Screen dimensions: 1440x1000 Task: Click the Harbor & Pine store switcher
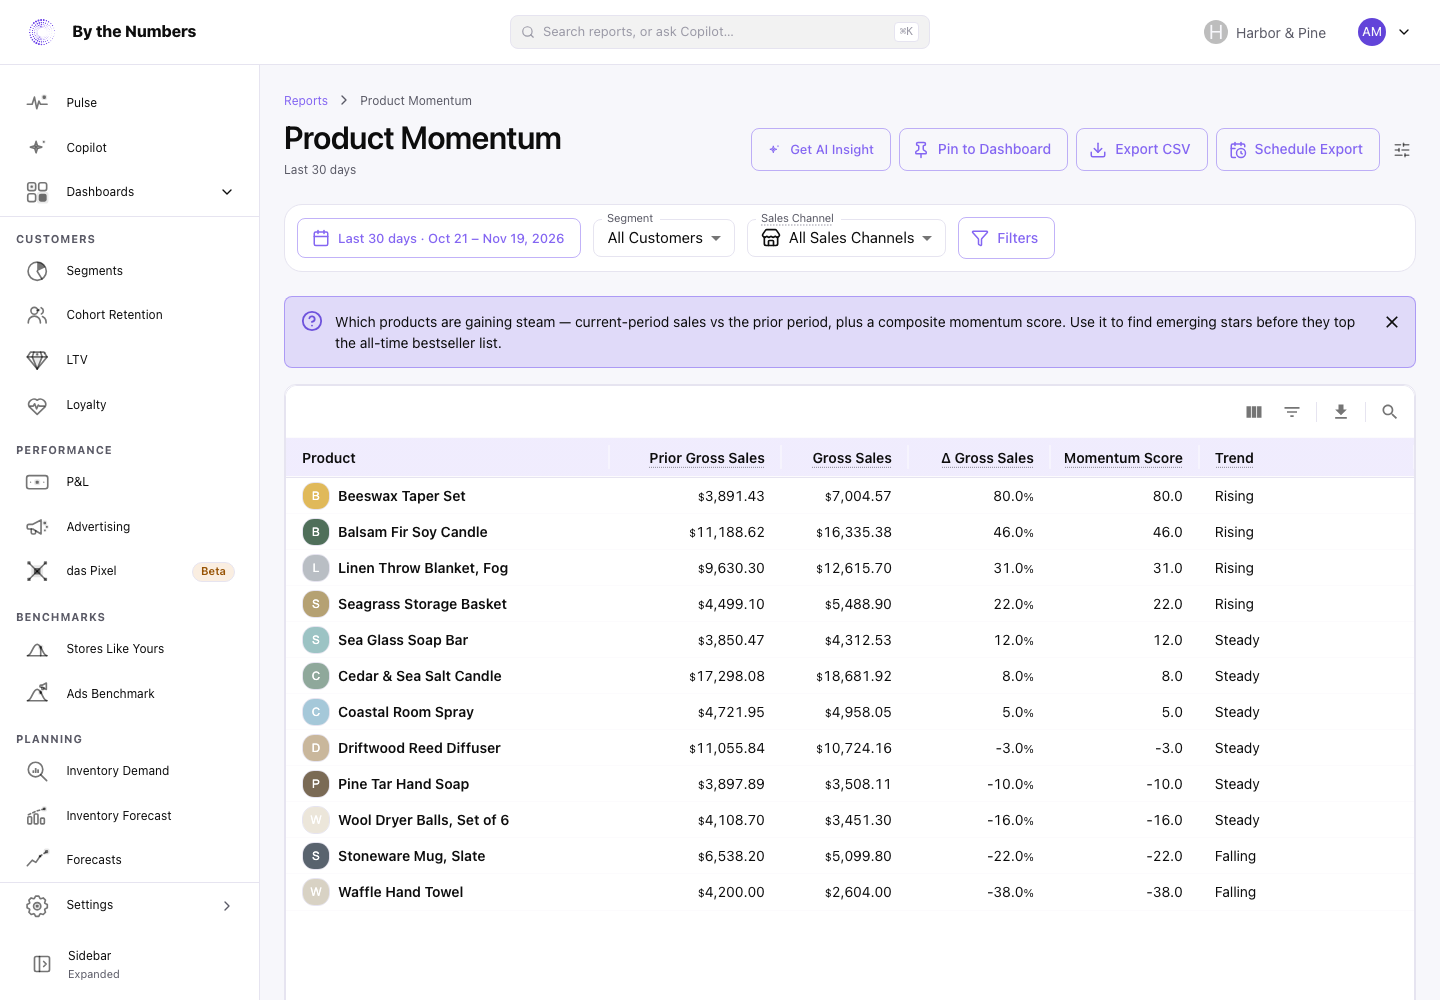(x=1265, y=33)
